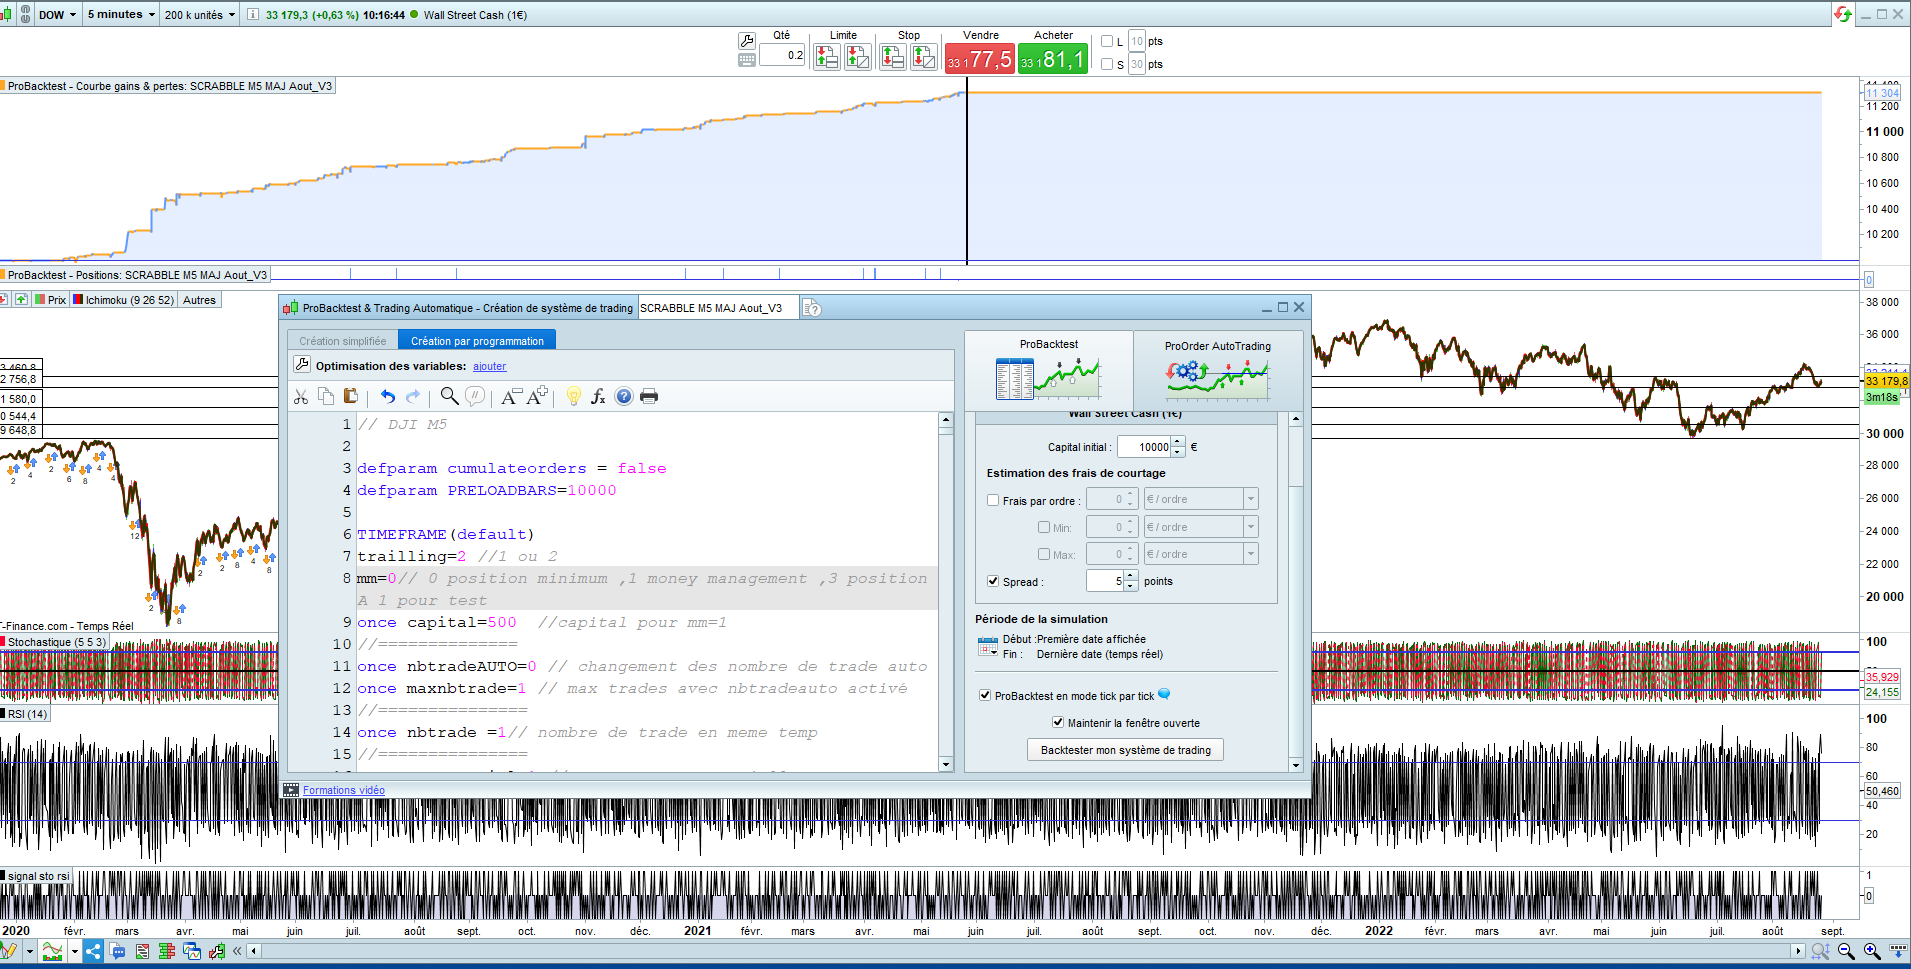The height and width of the screenshot is (969, 1911).
Task: Select the ProOrder AutoTrading tab
Action: click(x=1217, y=370)
